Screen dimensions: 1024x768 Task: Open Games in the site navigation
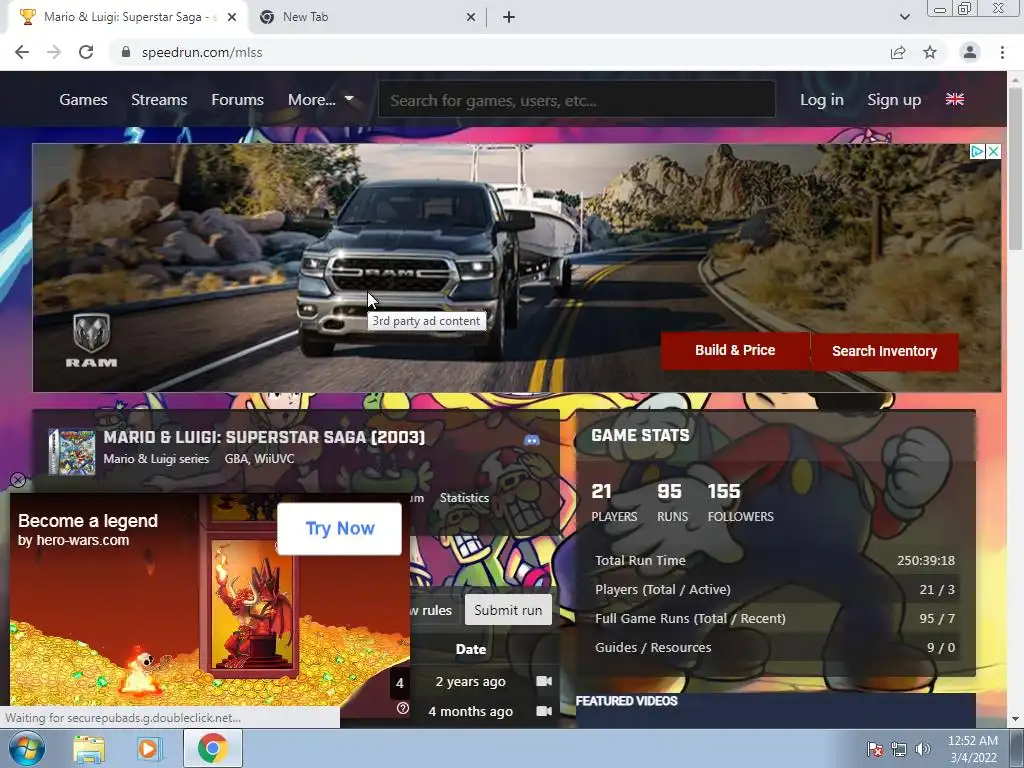[84, 100]
